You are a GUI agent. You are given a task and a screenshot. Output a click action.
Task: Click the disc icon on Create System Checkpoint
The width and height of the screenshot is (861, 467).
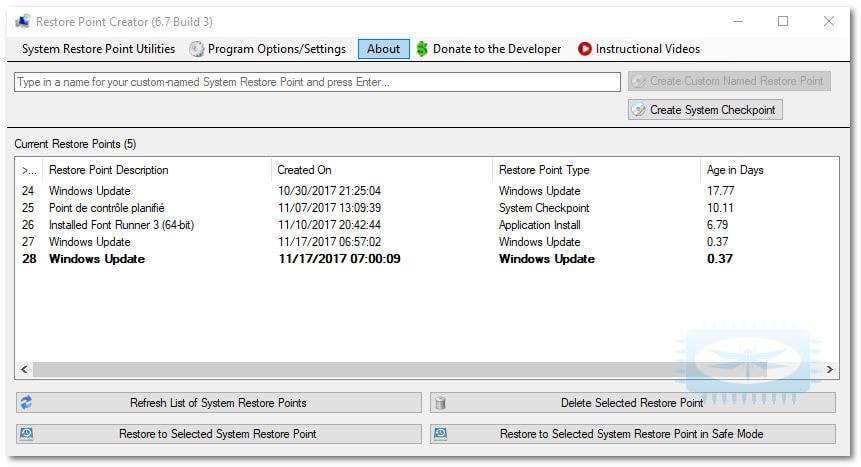coord(638,109)
